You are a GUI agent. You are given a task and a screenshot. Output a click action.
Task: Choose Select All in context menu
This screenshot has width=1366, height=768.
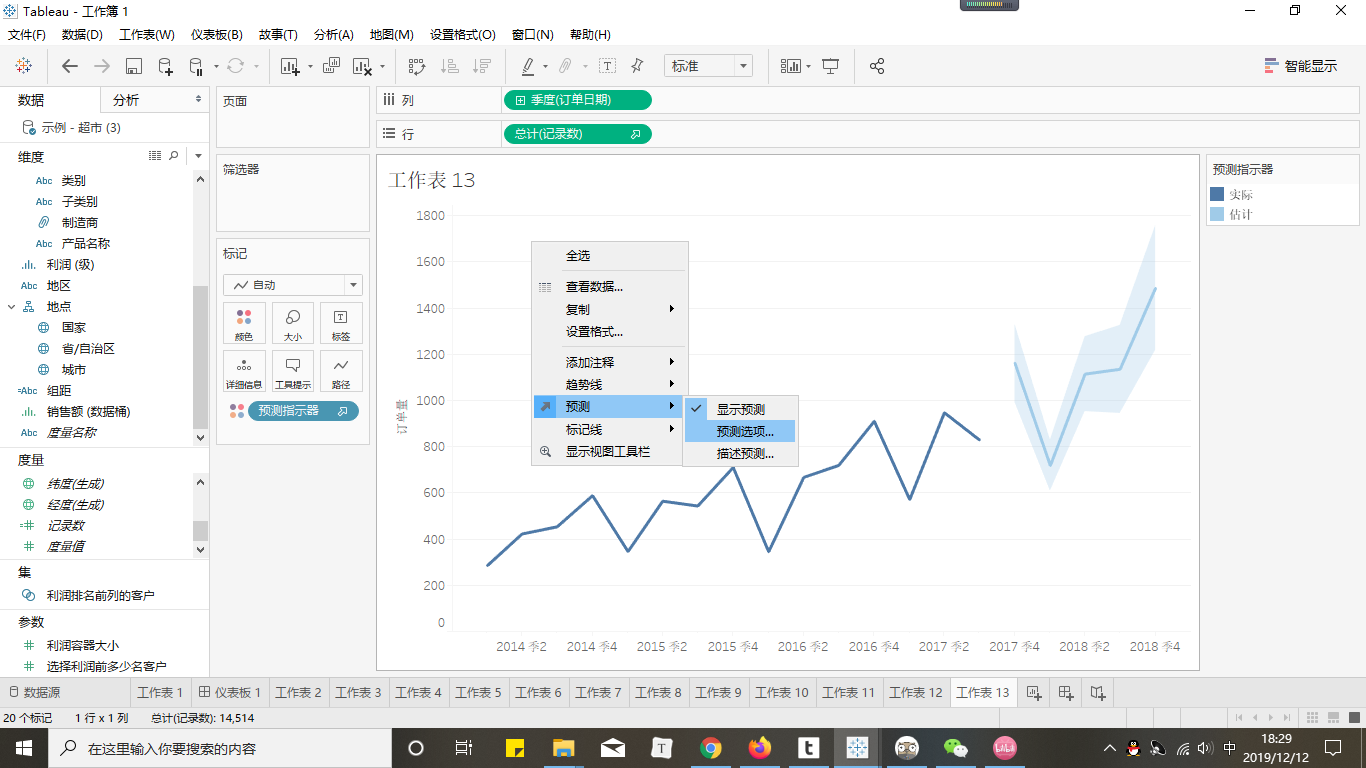tap(610, 256)
